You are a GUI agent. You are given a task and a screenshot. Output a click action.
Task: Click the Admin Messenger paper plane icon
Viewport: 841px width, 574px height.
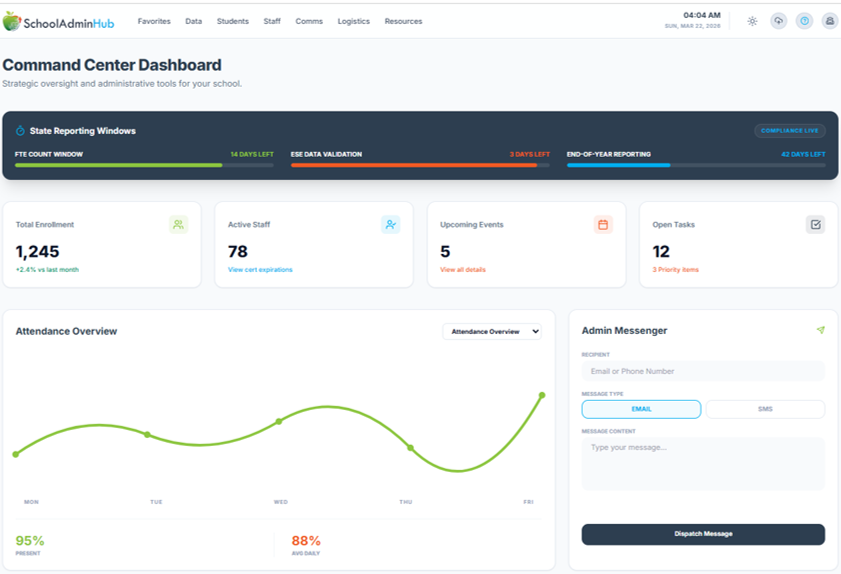click(820, 330)
